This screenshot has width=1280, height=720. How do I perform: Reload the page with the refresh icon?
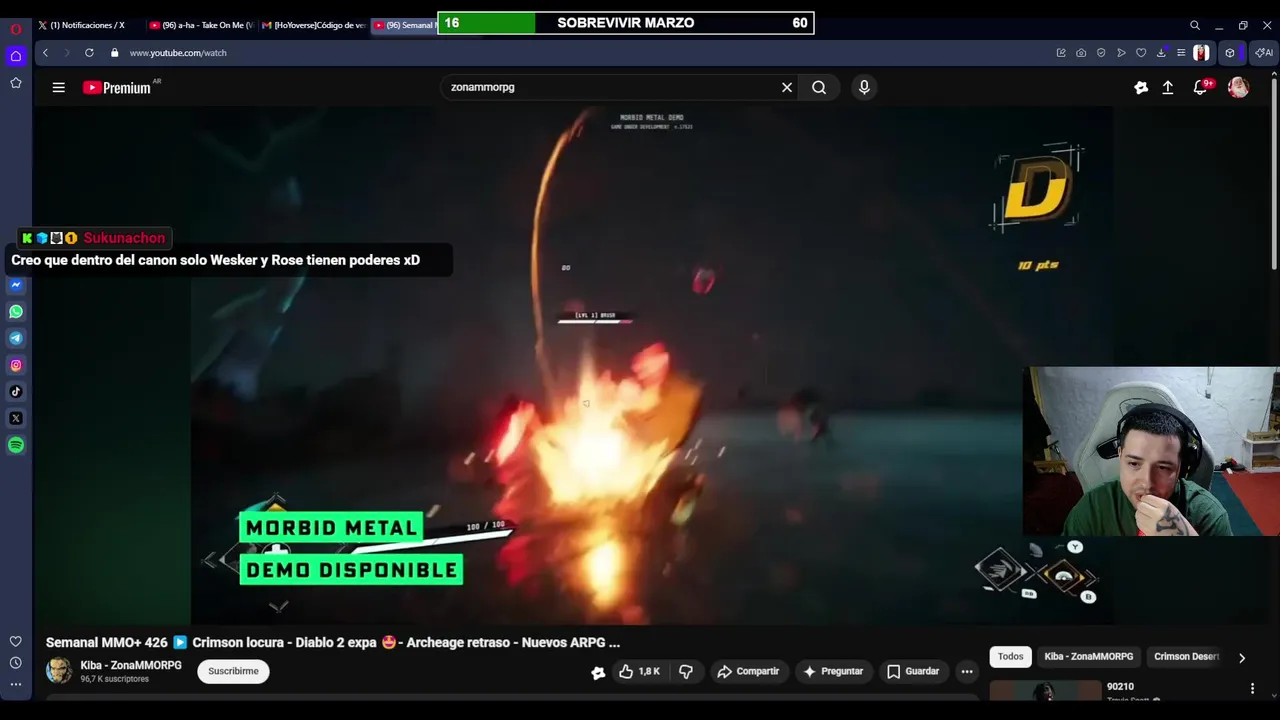point(89,53)
